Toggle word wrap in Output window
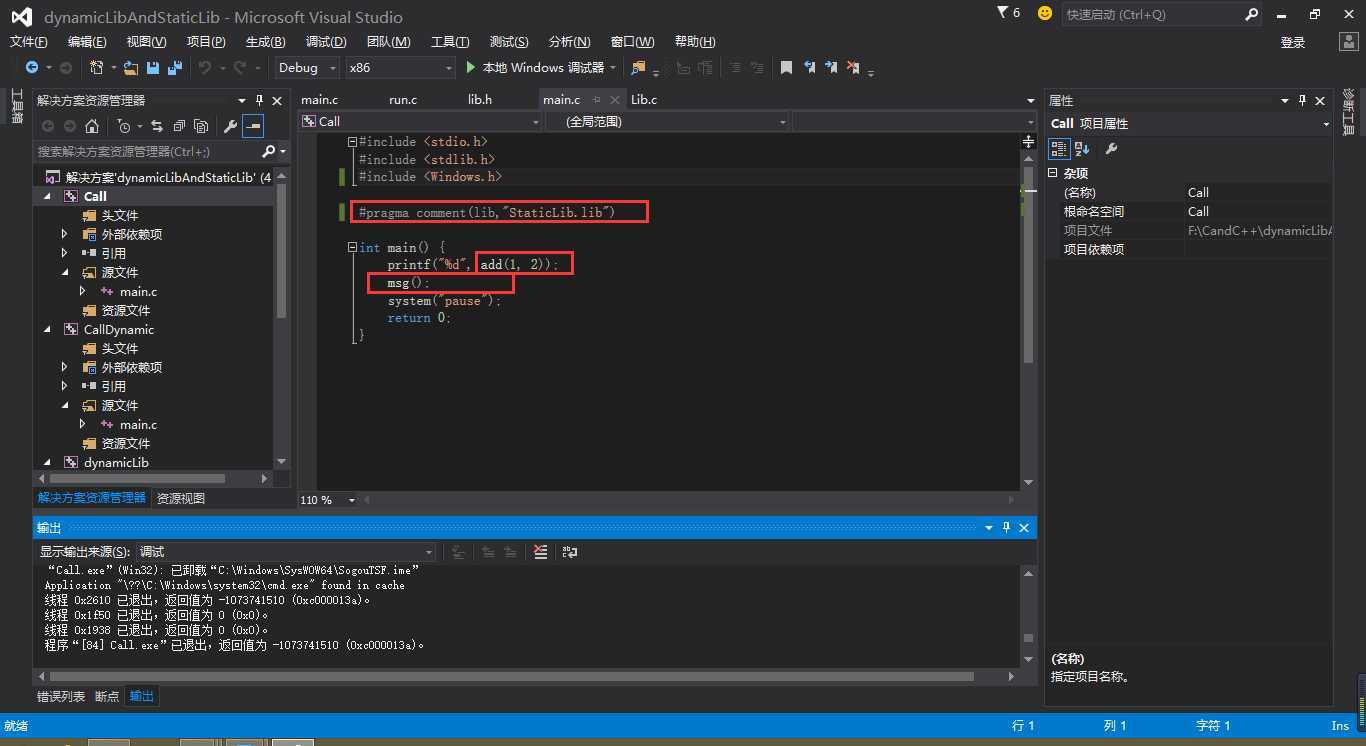 (x=570, y=551)
